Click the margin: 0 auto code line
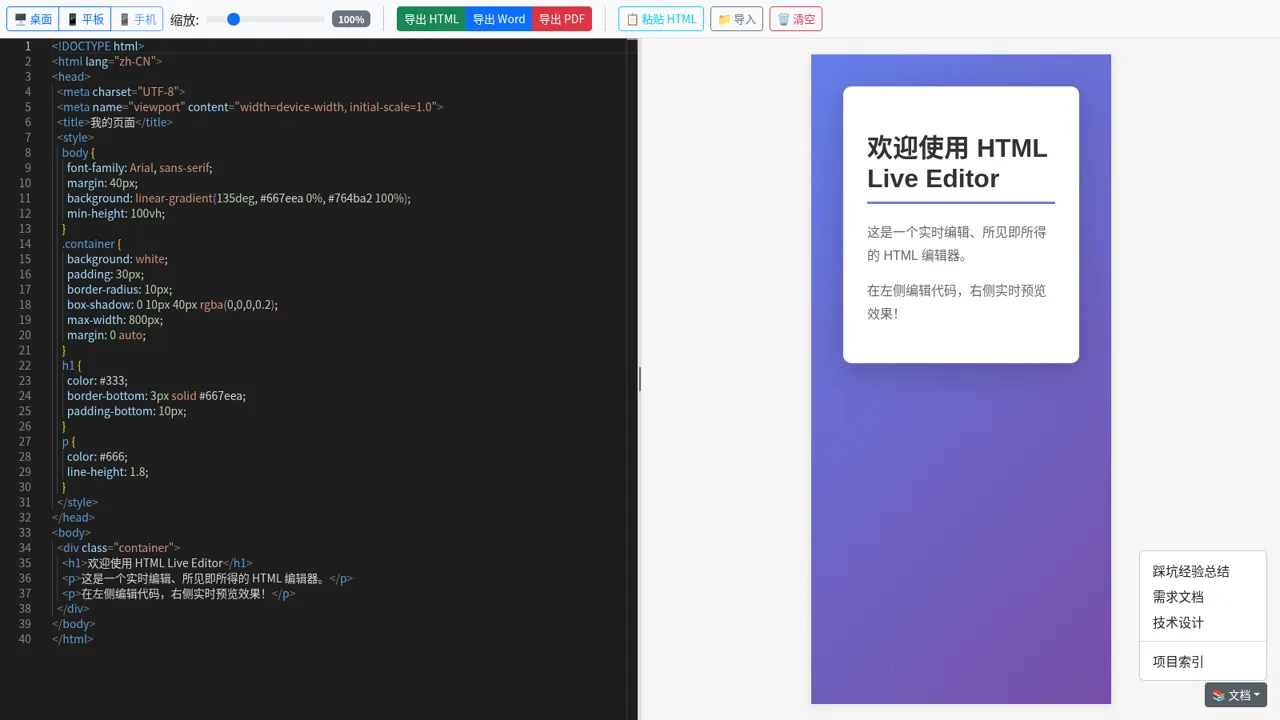 pyautogui.click(x=107, y=335)
